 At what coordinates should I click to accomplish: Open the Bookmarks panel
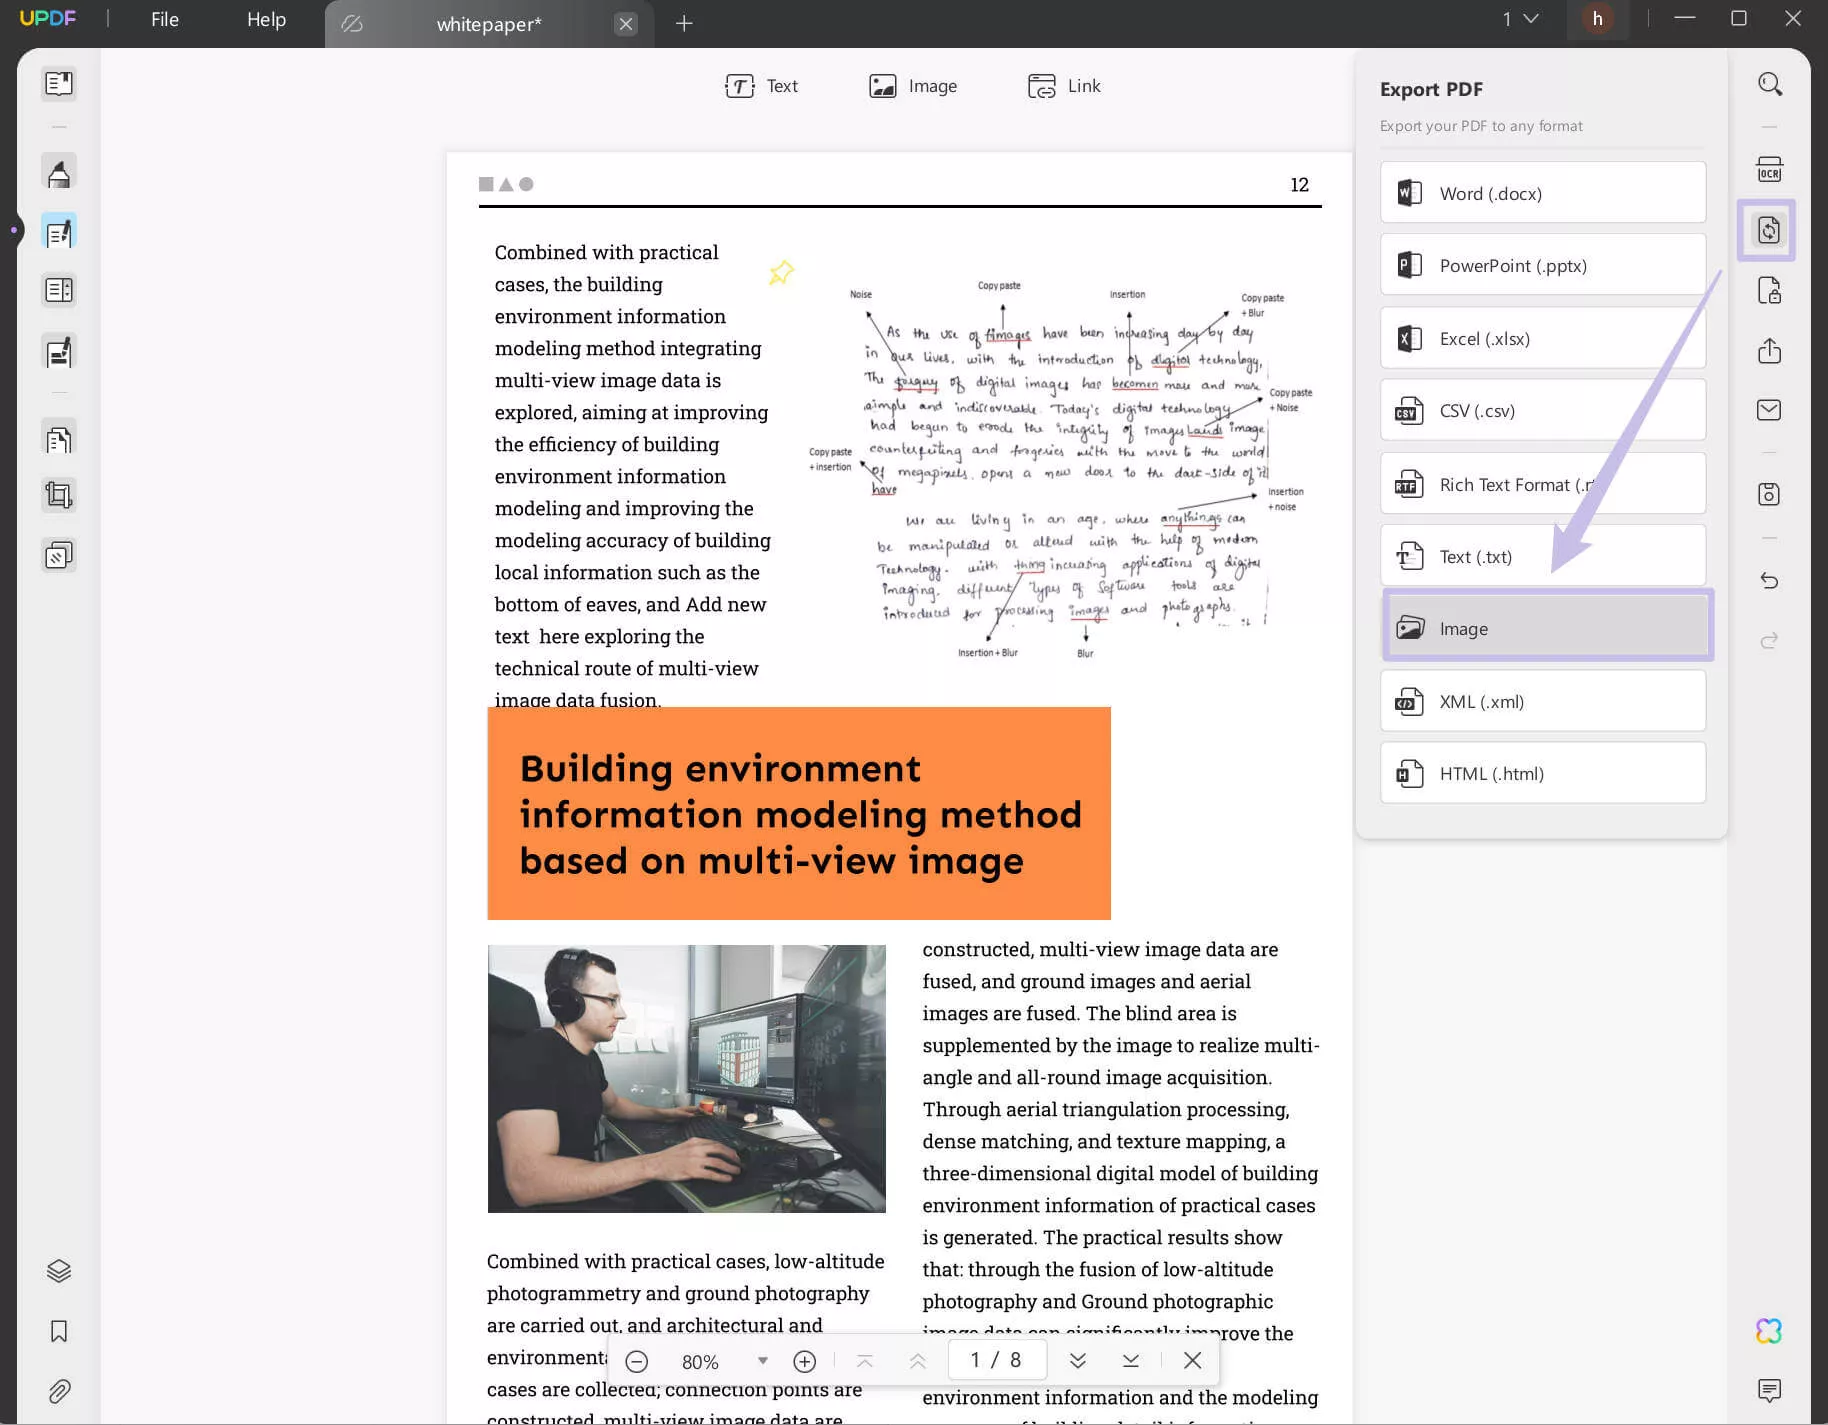(59, 1331)
